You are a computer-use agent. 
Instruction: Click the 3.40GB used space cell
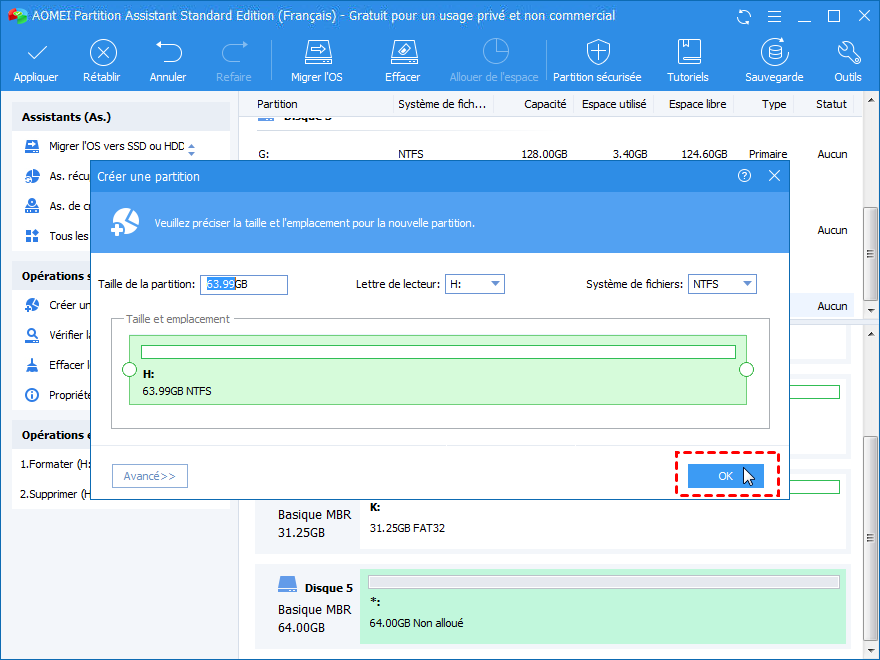tap(630, 154)
